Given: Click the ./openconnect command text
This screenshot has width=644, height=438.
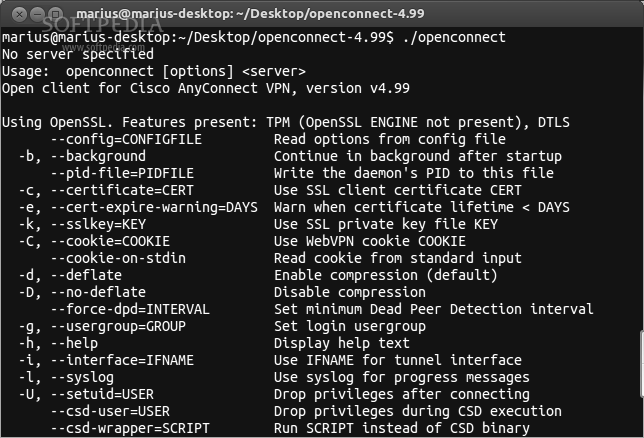Looking at the screenshot, I should click(x=454, y=37).
